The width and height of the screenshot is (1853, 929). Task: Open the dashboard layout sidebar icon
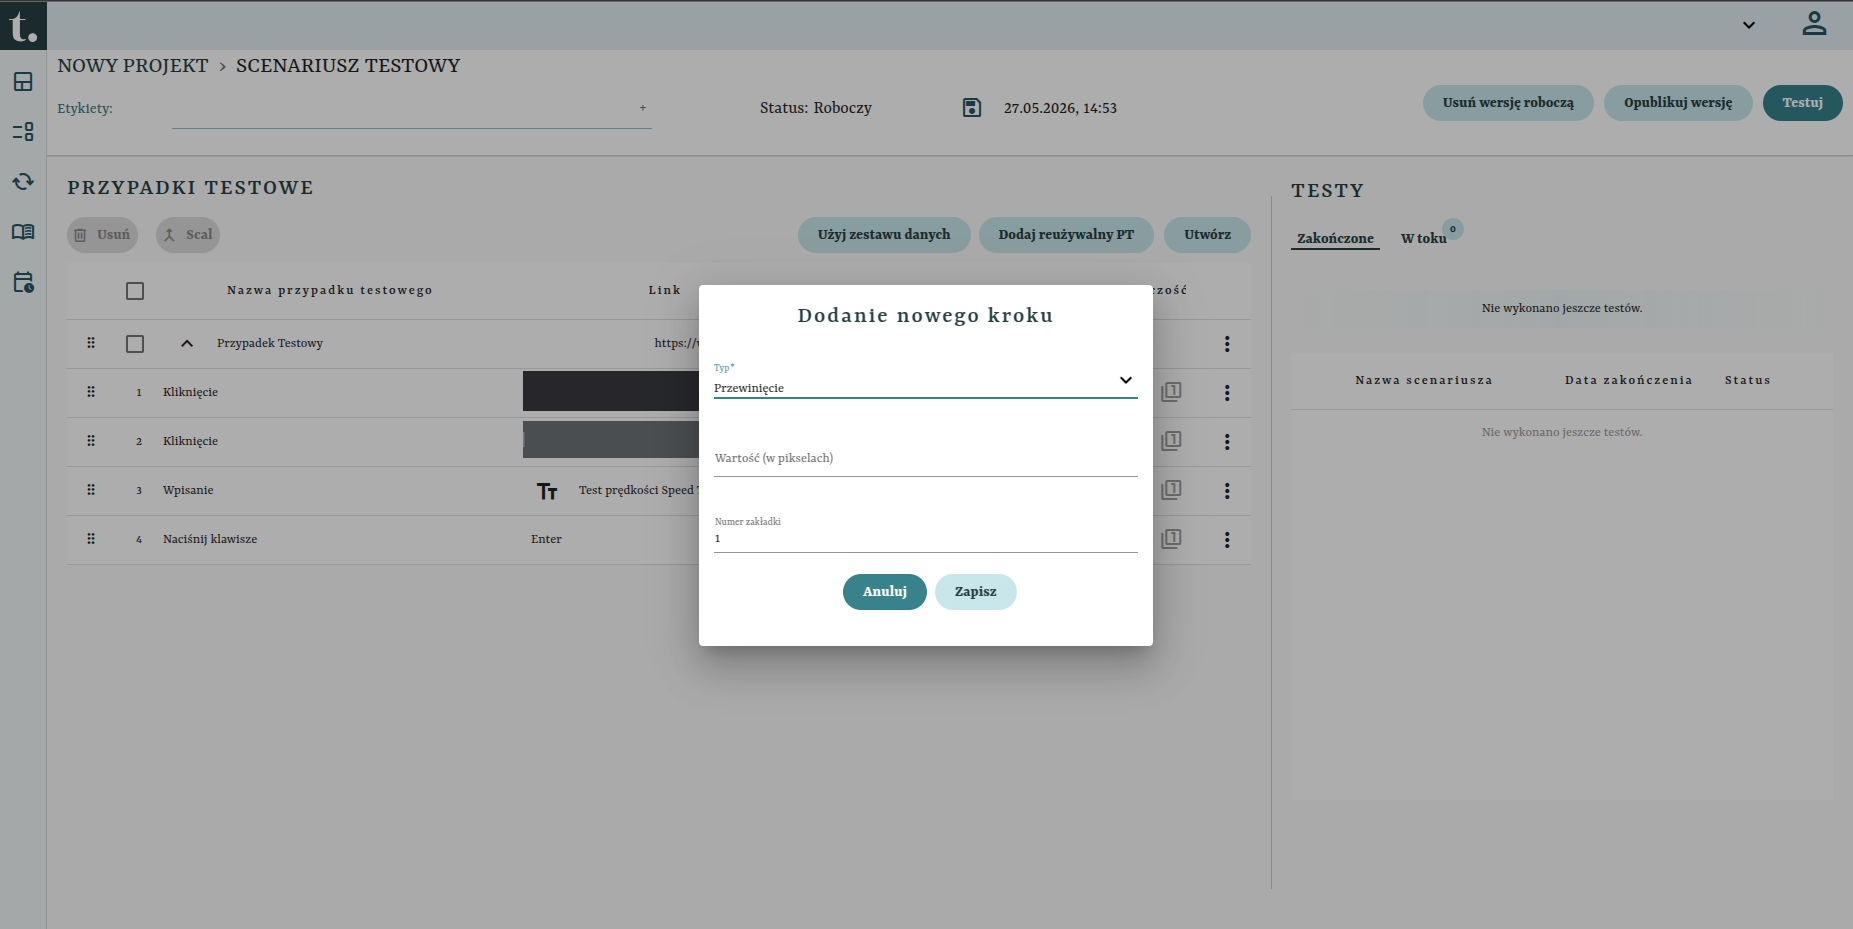point(23,82)
